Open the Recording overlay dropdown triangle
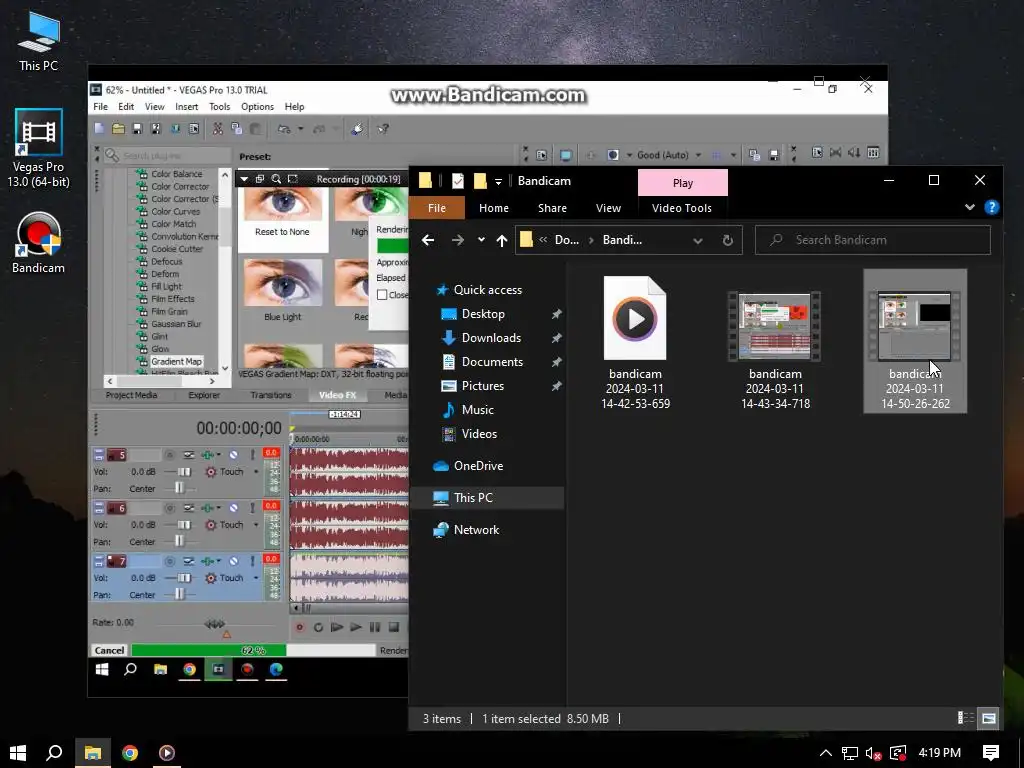Screen dimensions: 1024x768 (244, 178)
